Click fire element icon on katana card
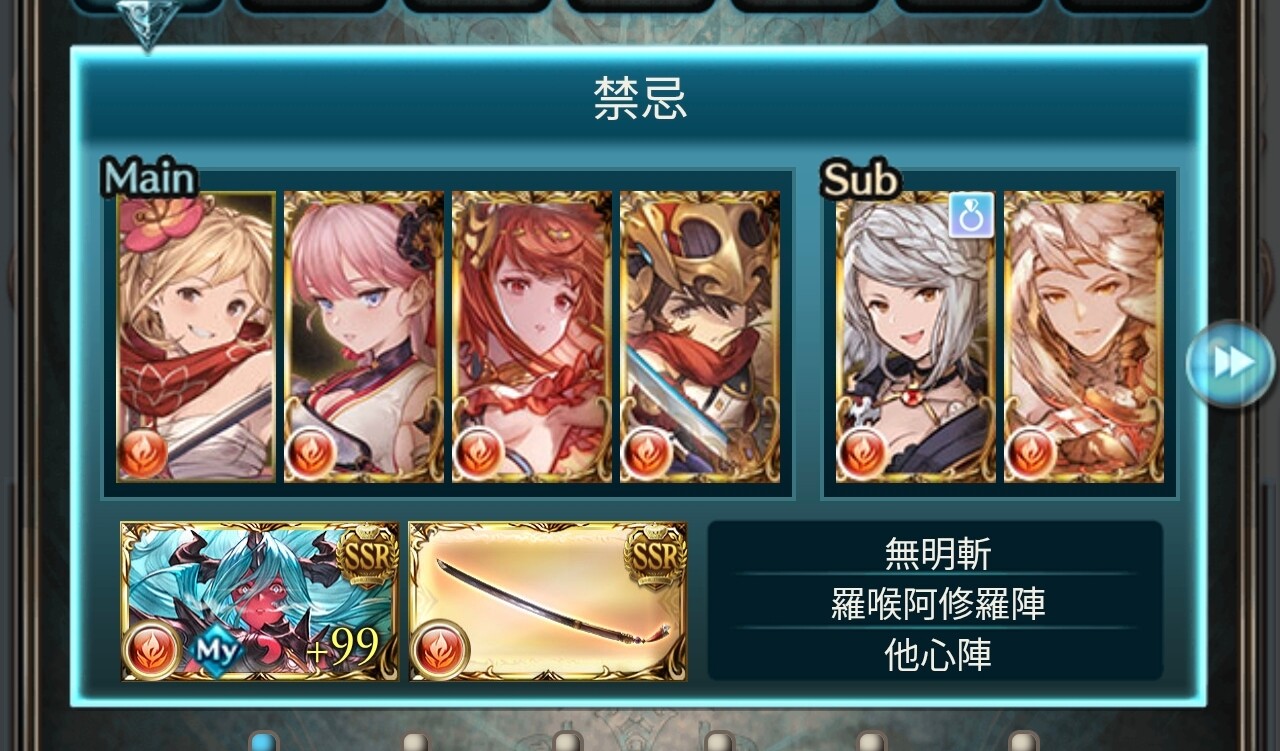 440,650
